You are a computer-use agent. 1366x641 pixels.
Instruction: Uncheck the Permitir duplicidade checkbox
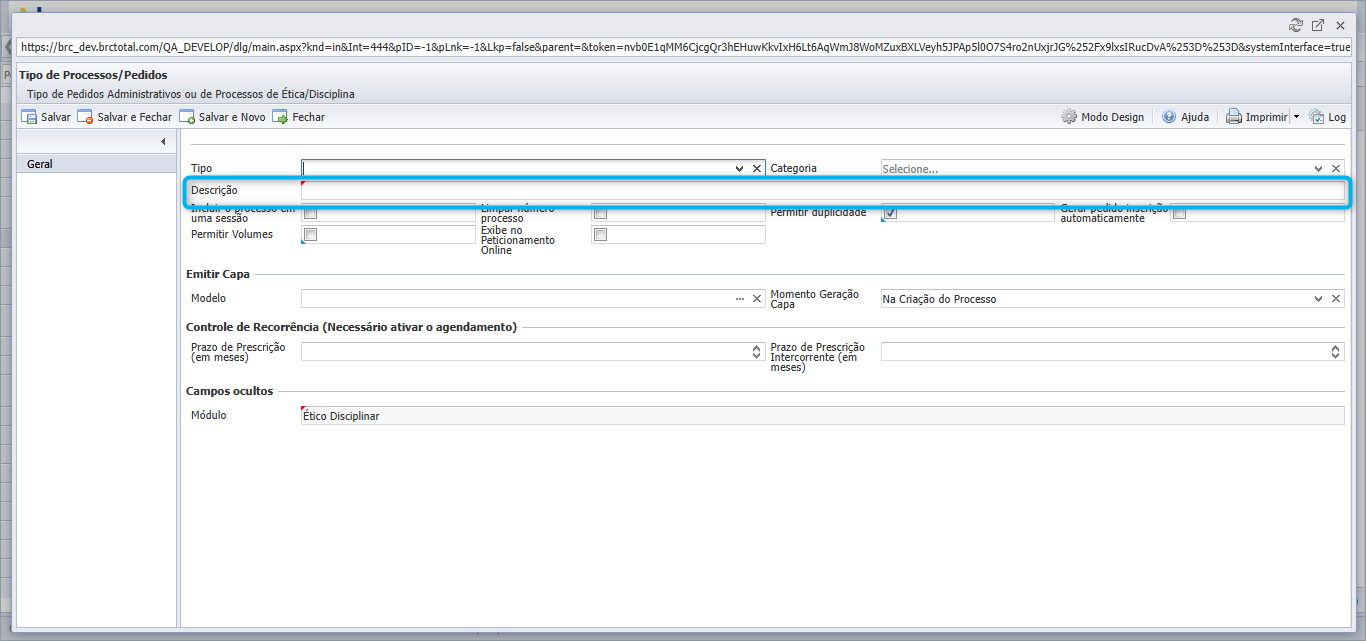(890, 213)
